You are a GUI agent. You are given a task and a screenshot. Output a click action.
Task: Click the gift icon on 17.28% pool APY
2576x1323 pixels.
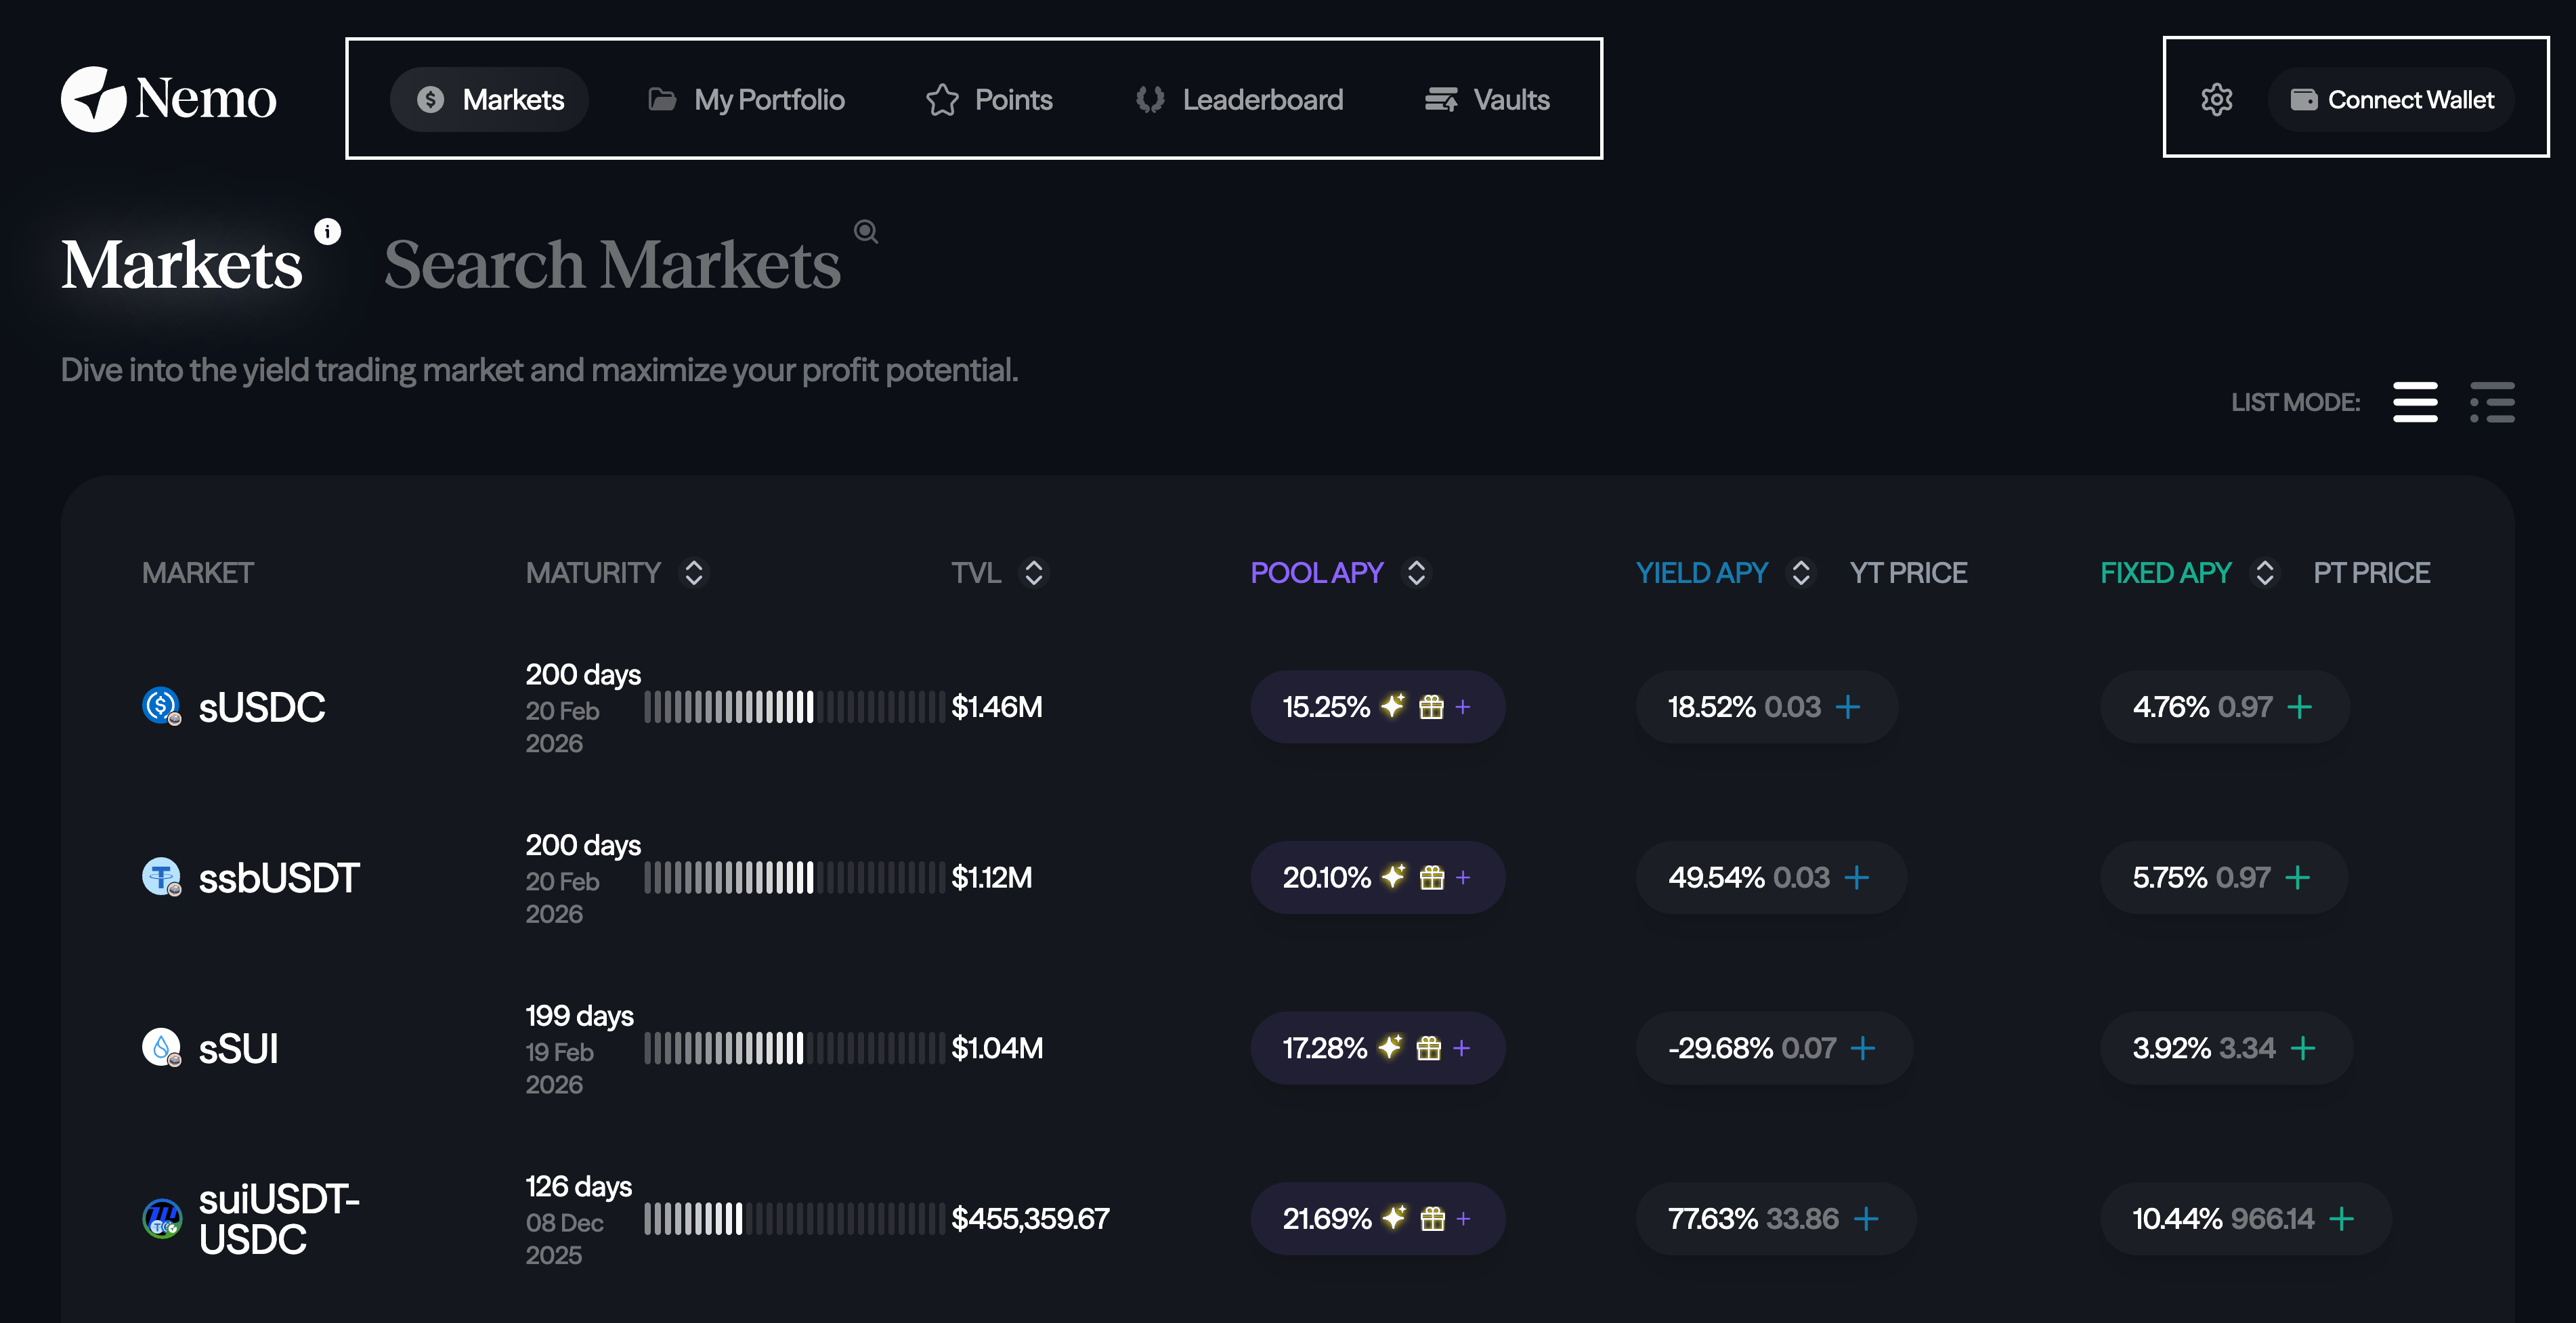pyautogui.click(x=1429, y=1048)
